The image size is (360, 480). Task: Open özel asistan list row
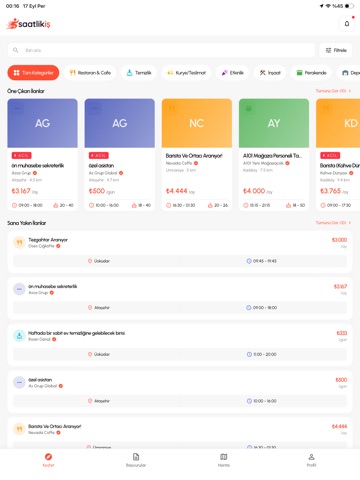180,391
